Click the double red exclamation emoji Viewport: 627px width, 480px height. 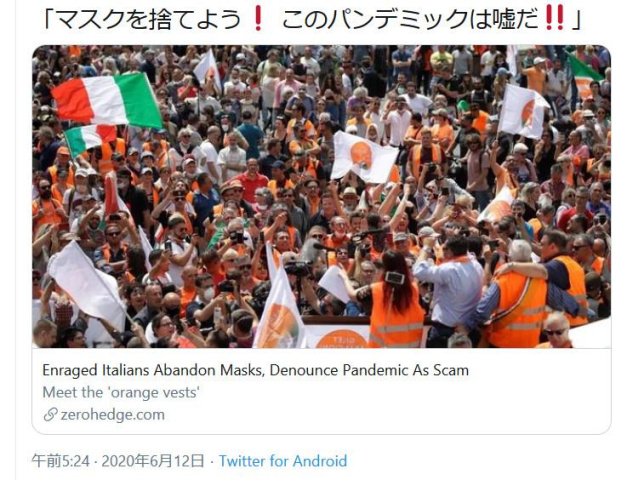[555, 20]
